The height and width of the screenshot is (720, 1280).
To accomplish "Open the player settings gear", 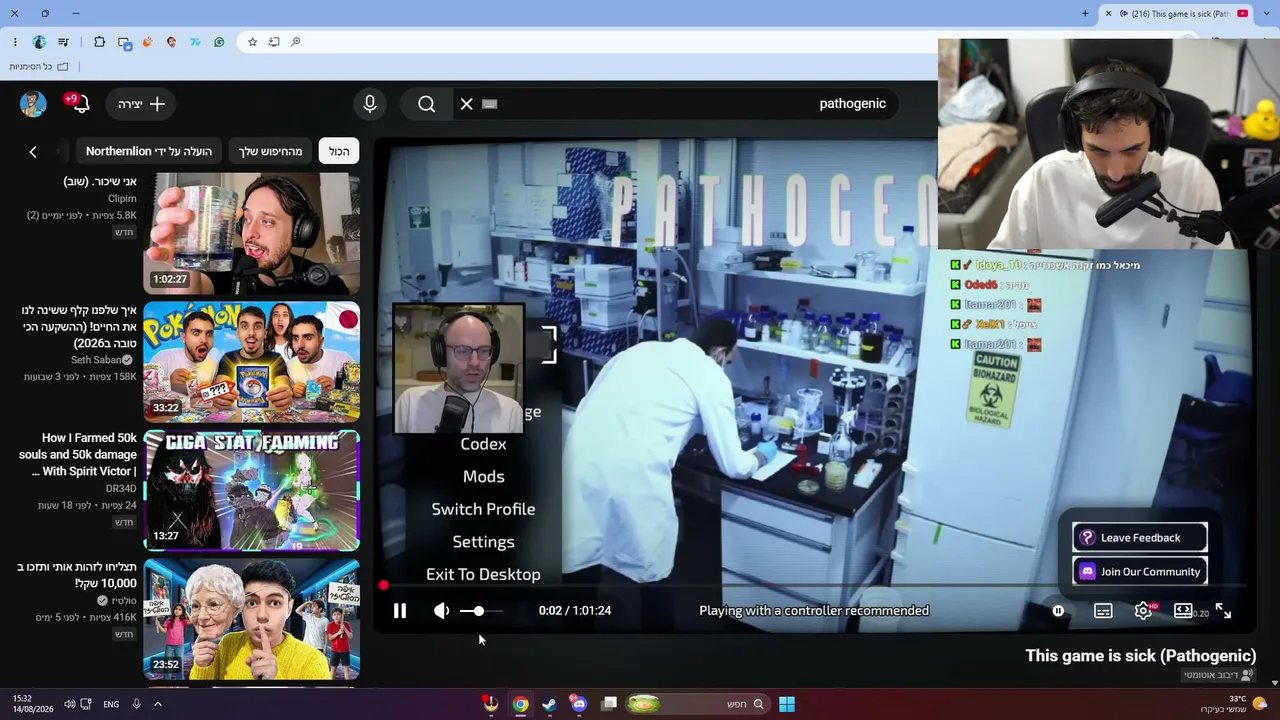I will (x=1143, y=611).
